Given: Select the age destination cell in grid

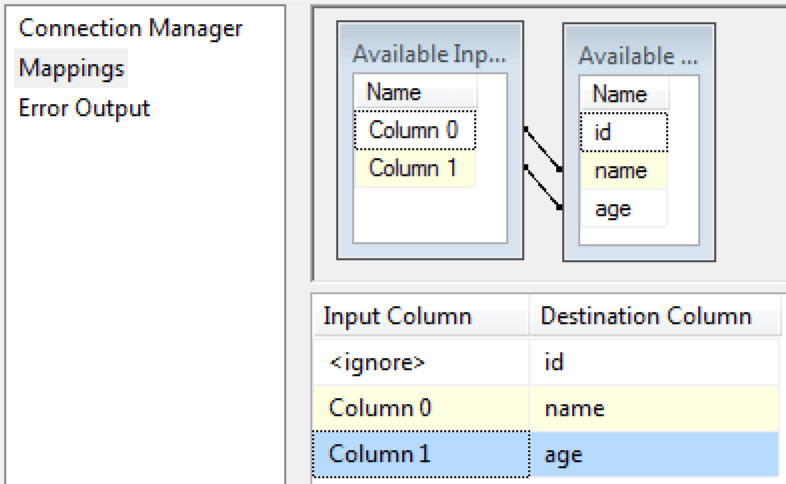Looking at the screenshot, I should tap(653, 454).
